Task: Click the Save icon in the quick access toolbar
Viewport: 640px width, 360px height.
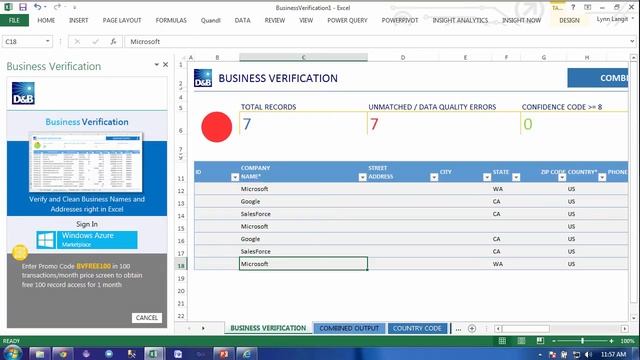Action: click(x=23, y=7)
